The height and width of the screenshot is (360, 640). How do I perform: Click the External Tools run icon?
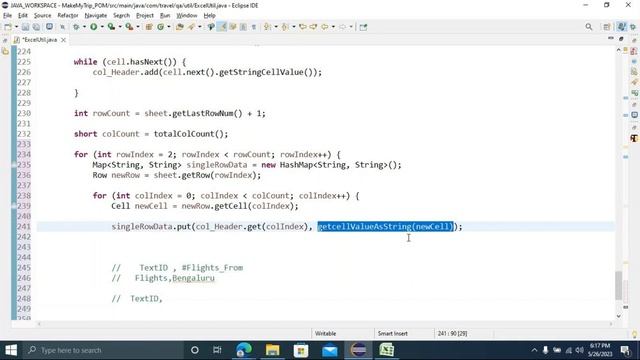(129, 27)
